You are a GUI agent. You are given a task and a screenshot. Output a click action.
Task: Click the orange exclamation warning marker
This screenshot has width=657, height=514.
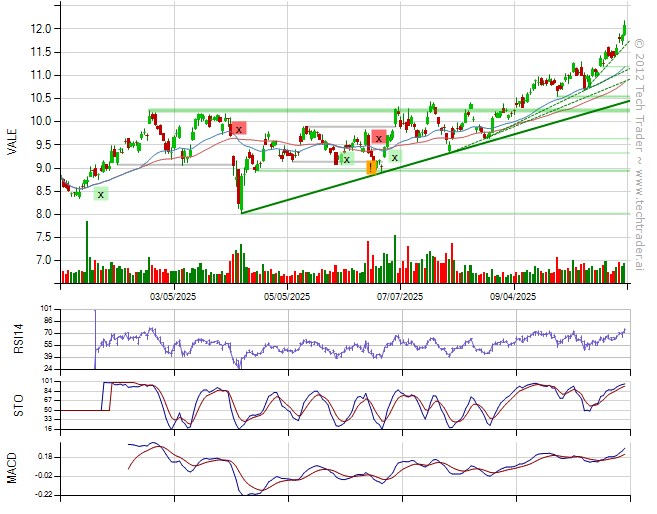pyautogui.click(x=371, y=168)
